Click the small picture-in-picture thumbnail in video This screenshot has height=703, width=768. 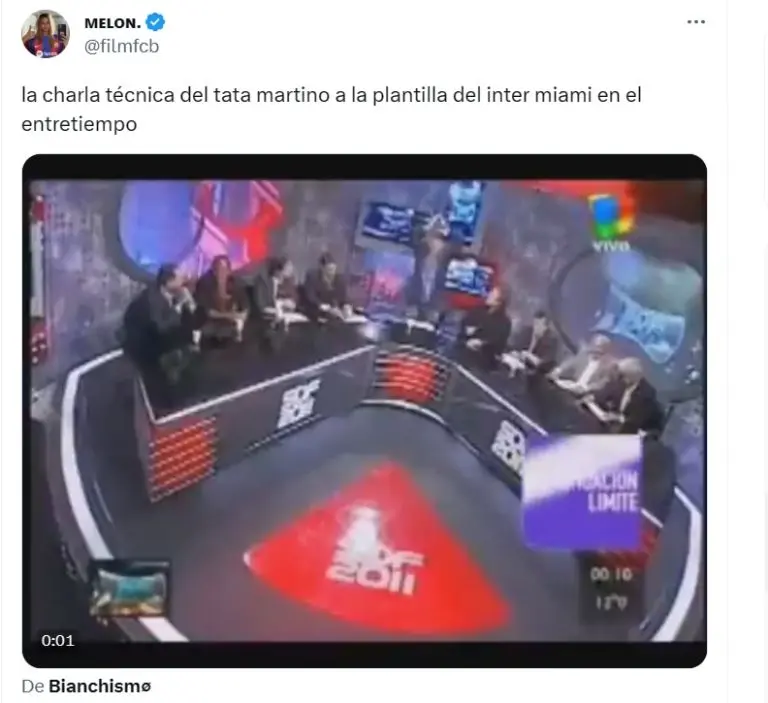129,591
